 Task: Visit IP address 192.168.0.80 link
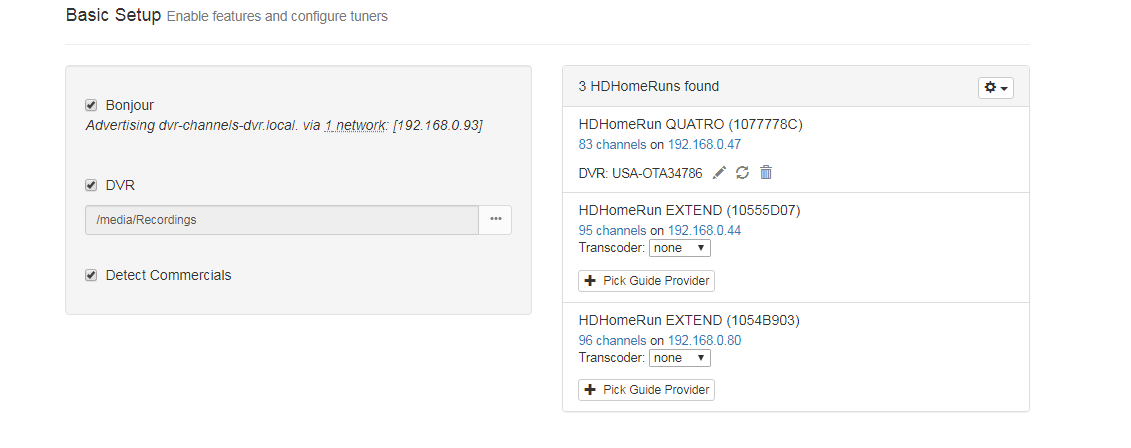[704, 341]
